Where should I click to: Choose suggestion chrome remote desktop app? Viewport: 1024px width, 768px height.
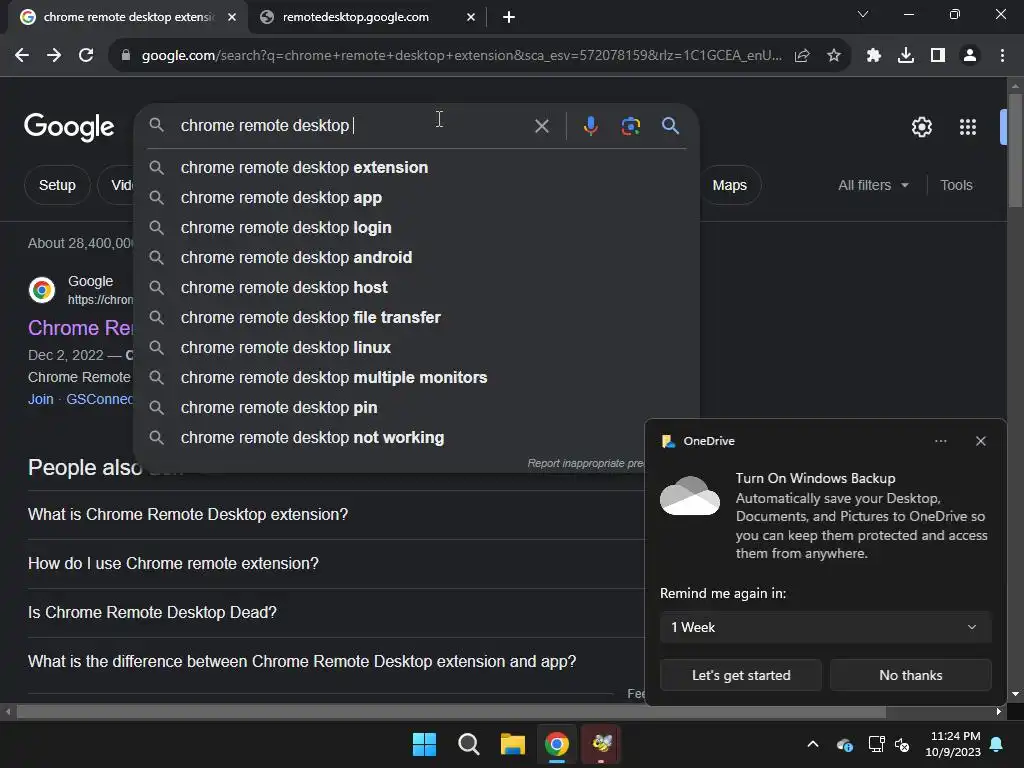[x=416, y=198]
